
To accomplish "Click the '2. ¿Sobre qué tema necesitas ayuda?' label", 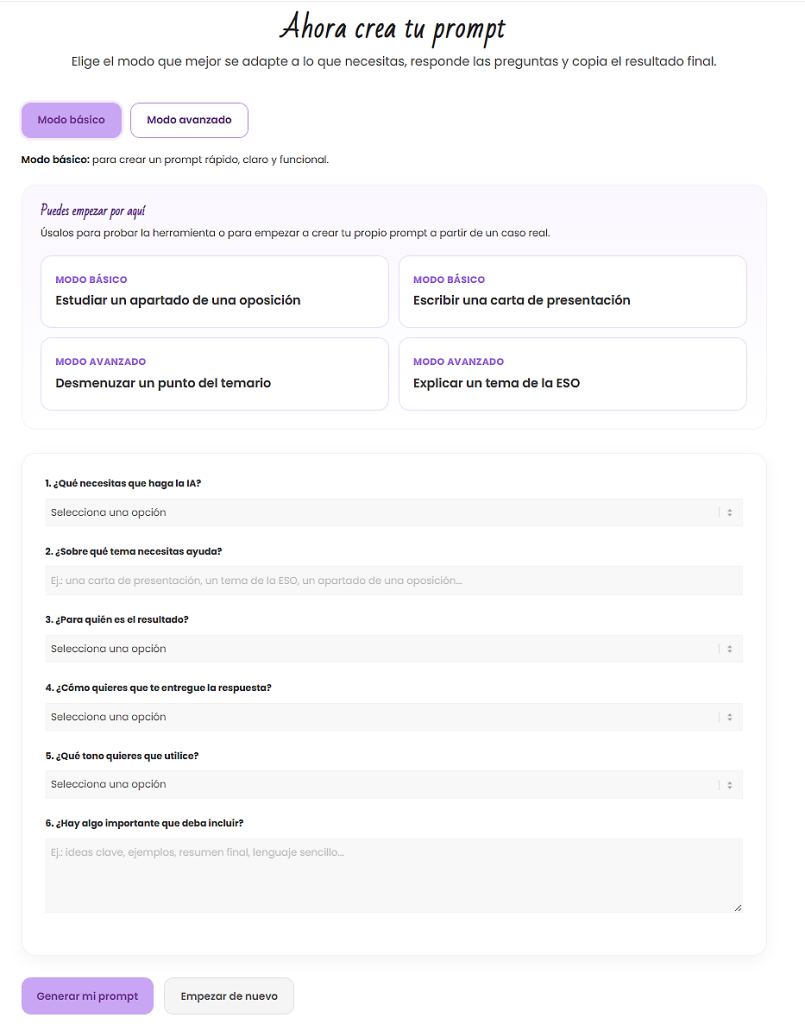I will (x=133, y=551).
